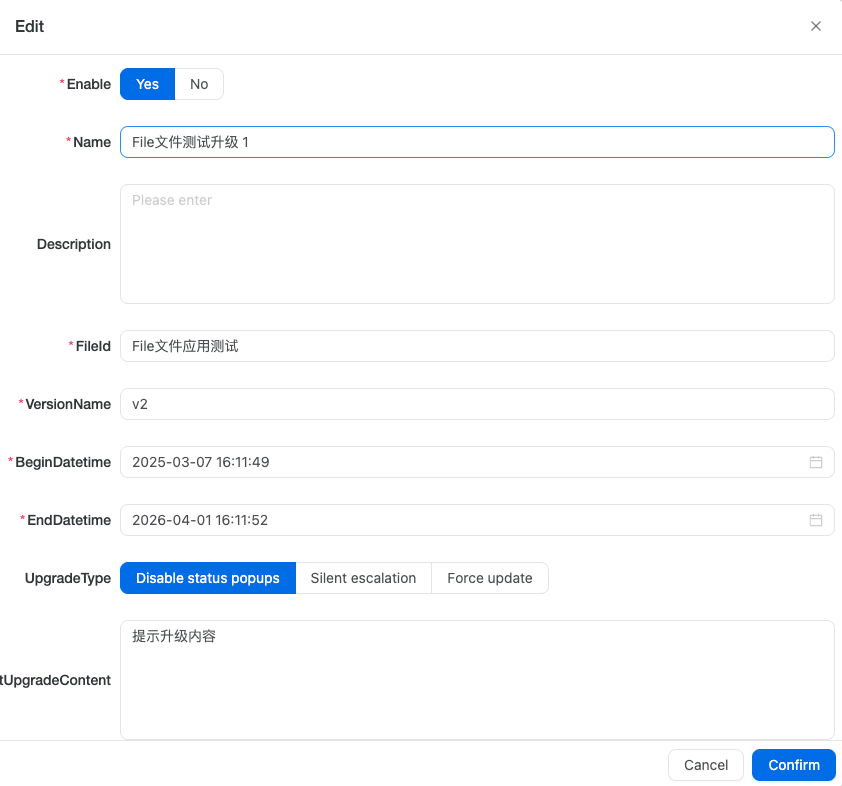Click the Name field label
842x786 pixels.
[x=92, y=142]
